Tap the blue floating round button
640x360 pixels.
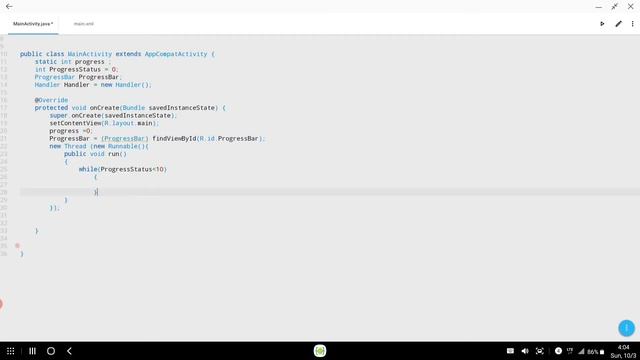click(x=626, y=328)
